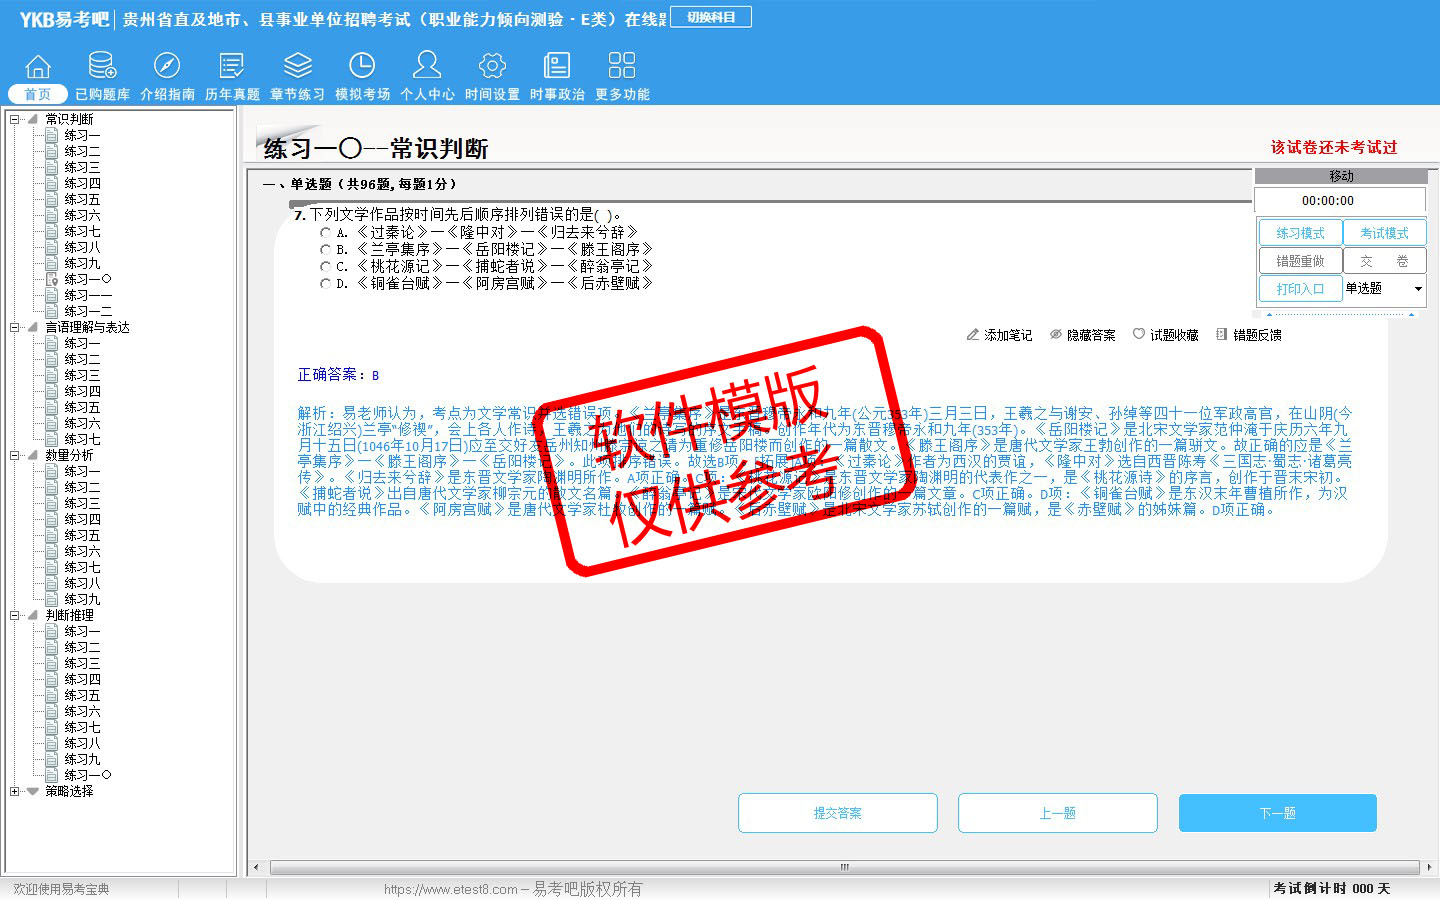Open the 已购题库 database icon
The height and width of the screenshot is (900, 1440).
[x=102, y=66]
